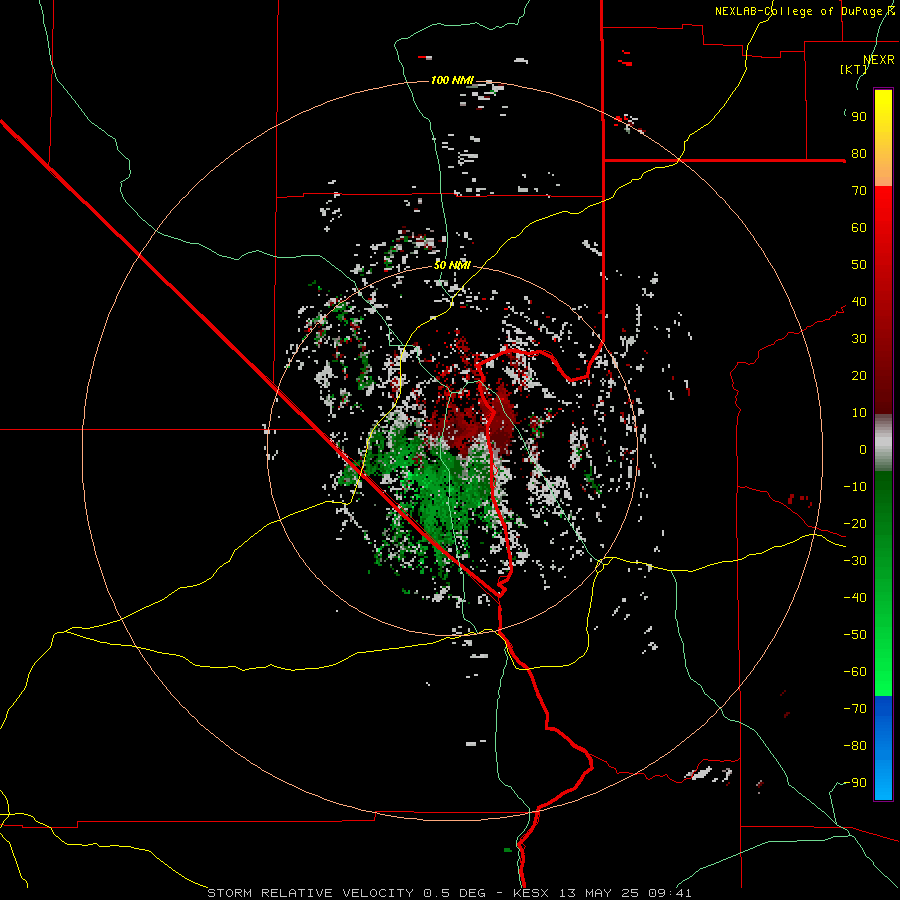Click the KT units label above the color scale
900x900 pixels.
click(x=854, y=69)
